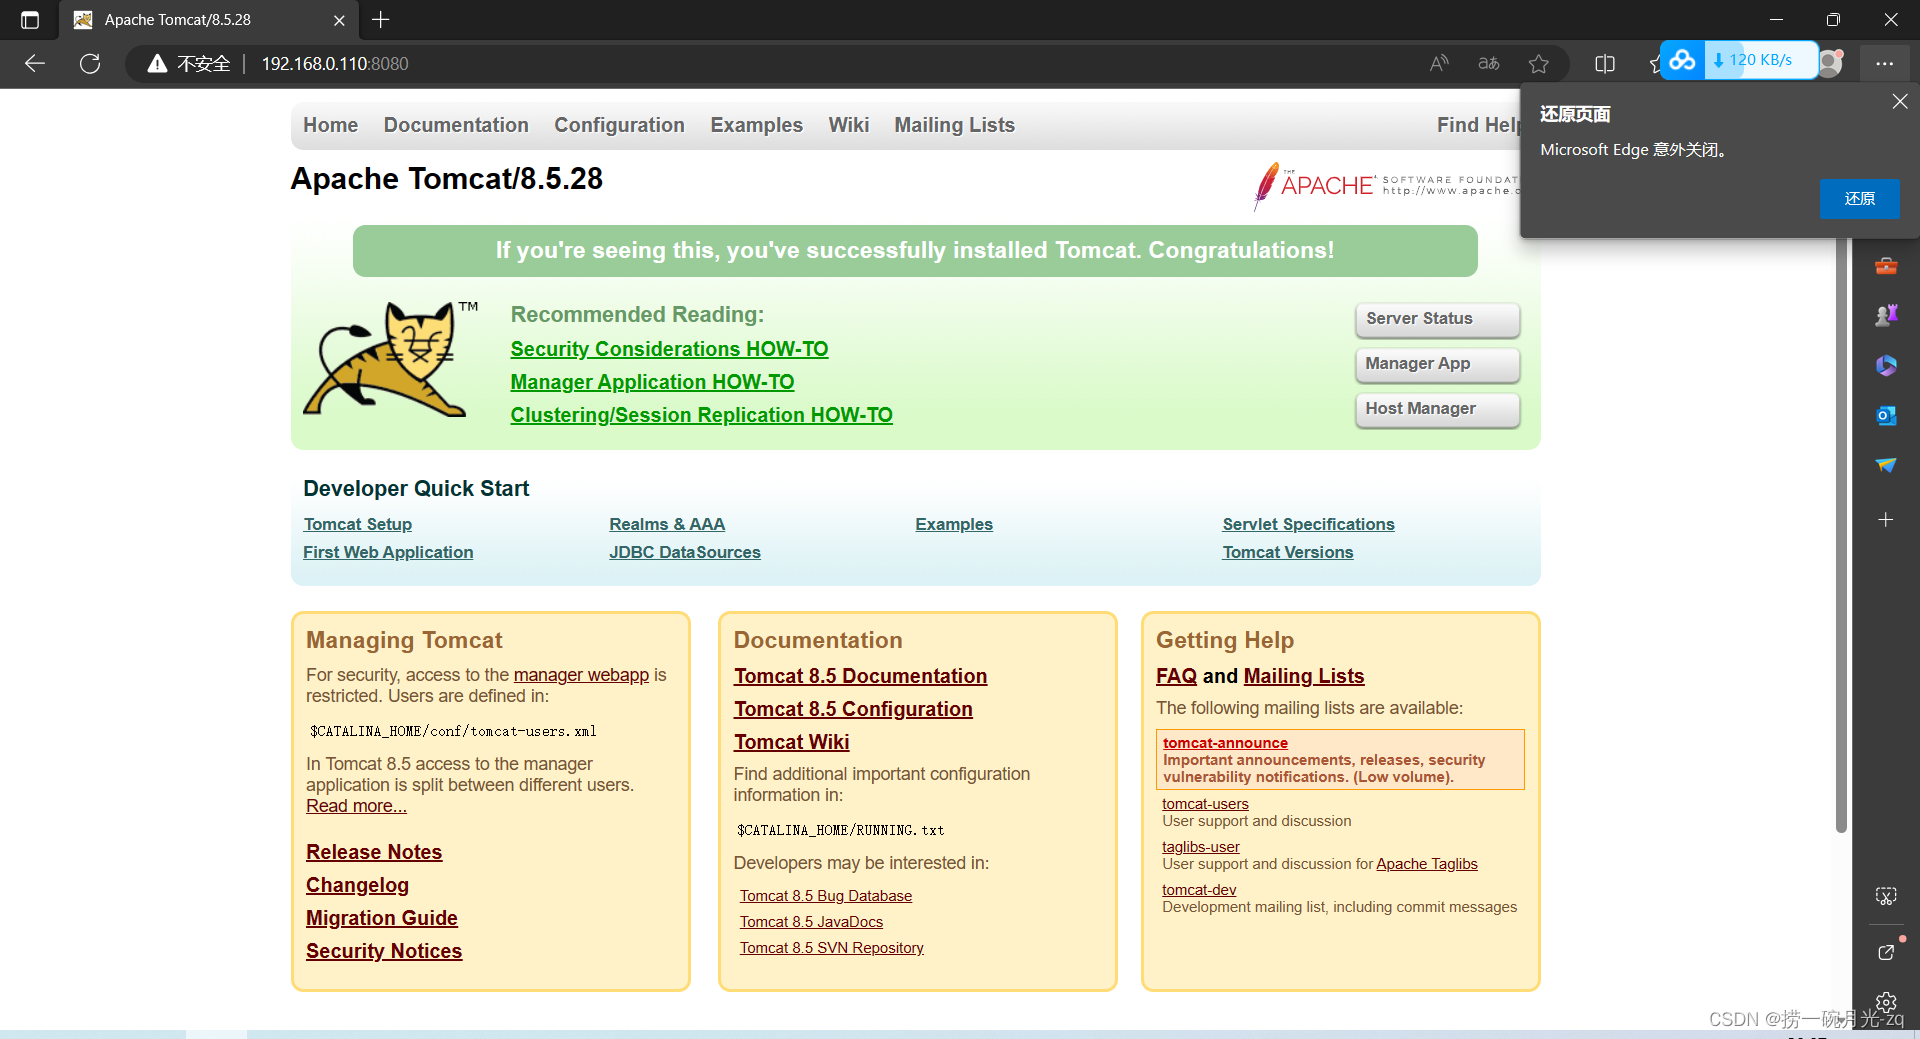Open JDBC DataSources link
Viewport: 1920px width, 1039px height.
click(685, 552)
